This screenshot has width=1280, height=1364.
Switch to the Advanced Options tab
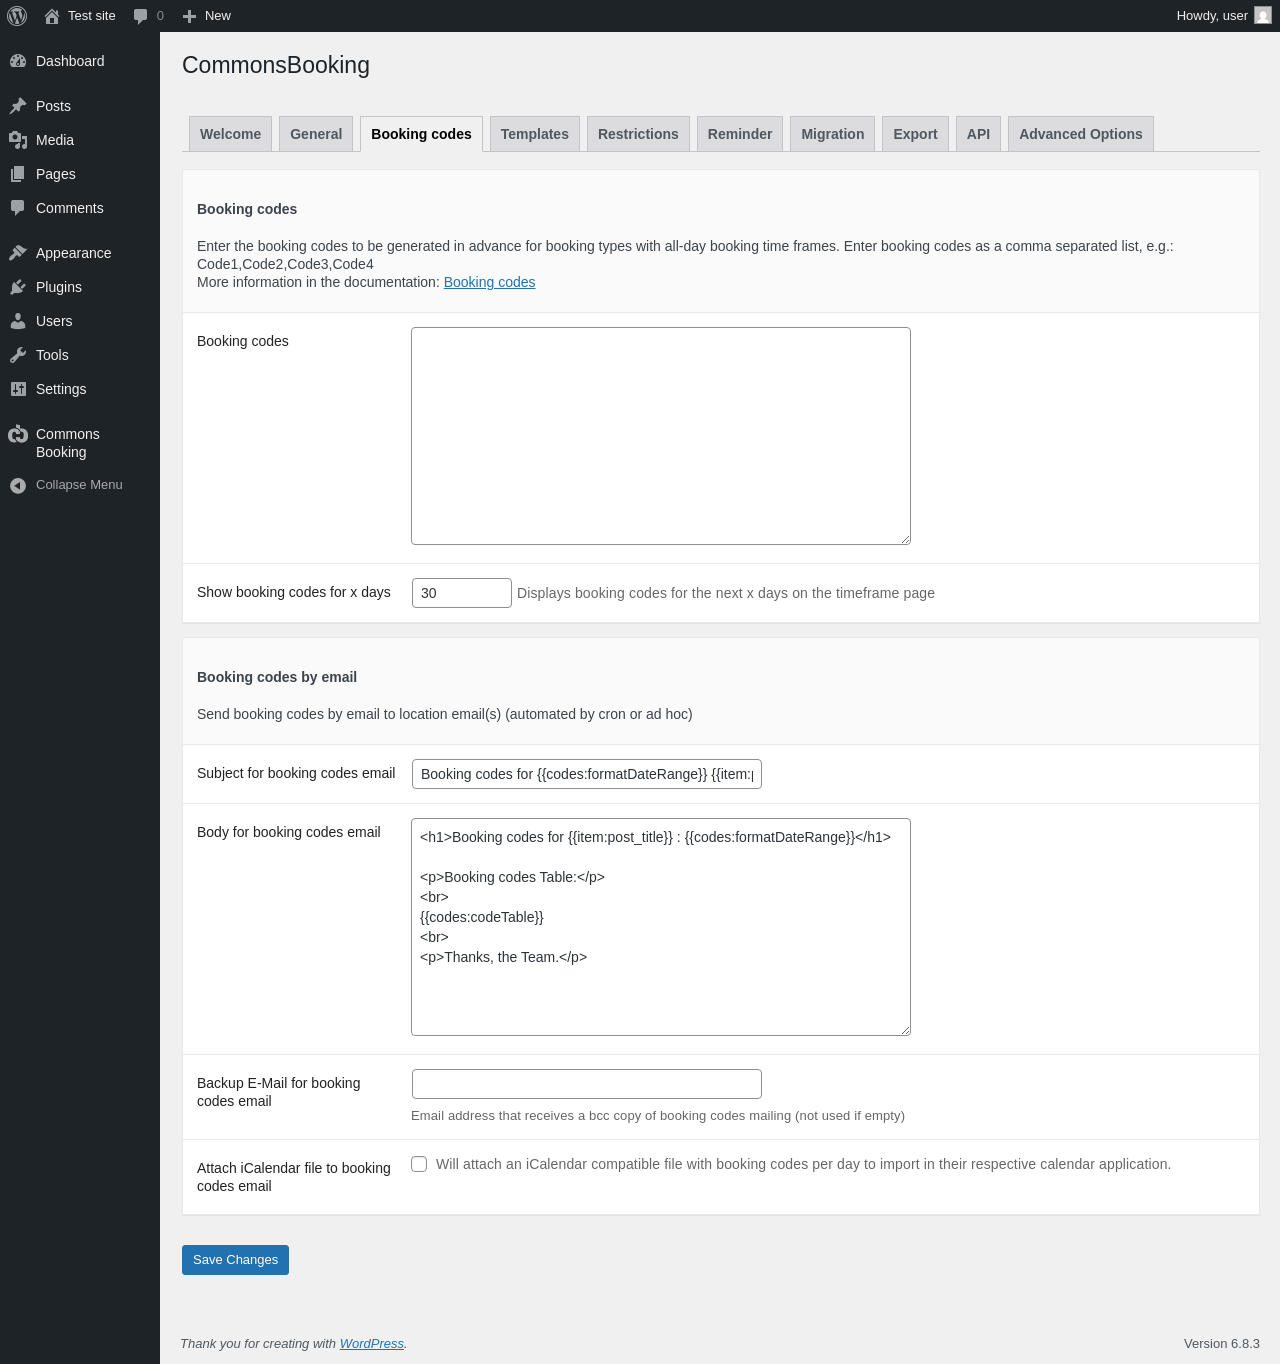point(1080,134)
